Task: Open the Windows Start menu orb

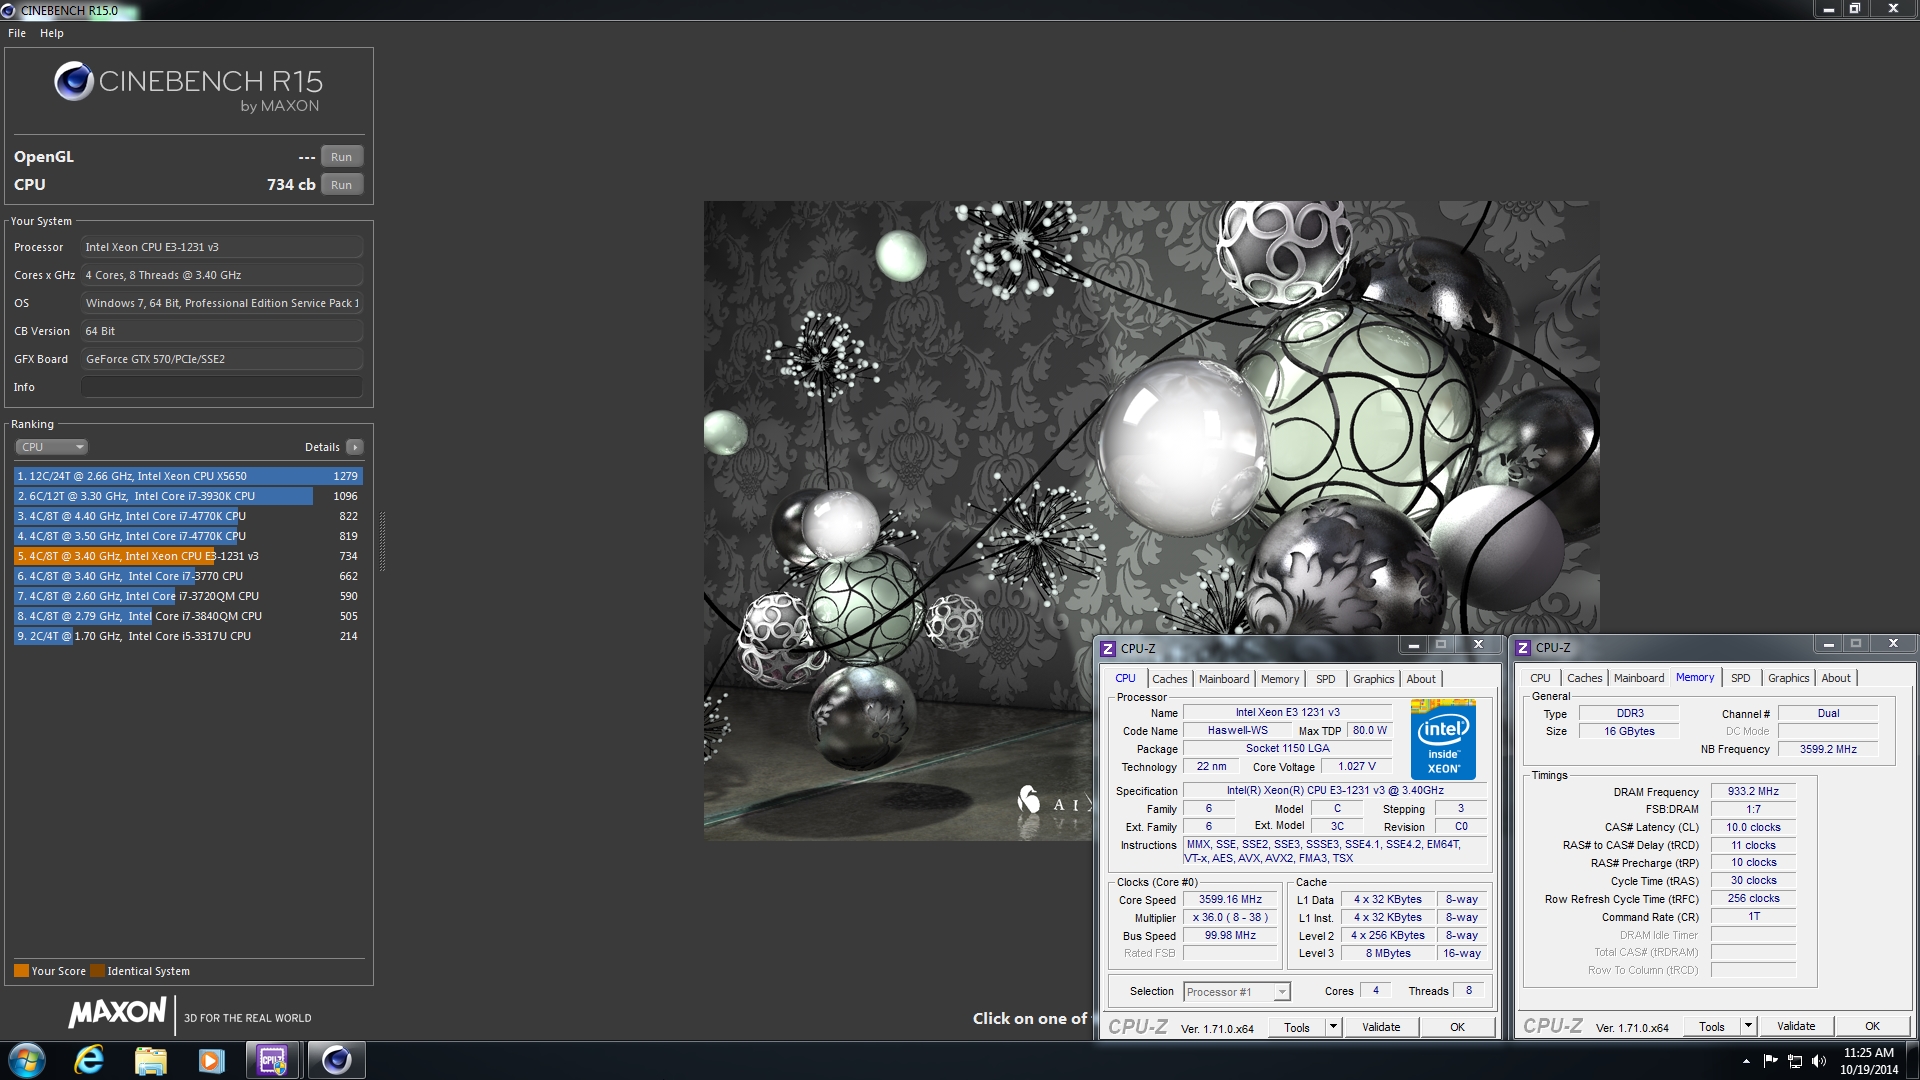Action: coord(27,1060)
